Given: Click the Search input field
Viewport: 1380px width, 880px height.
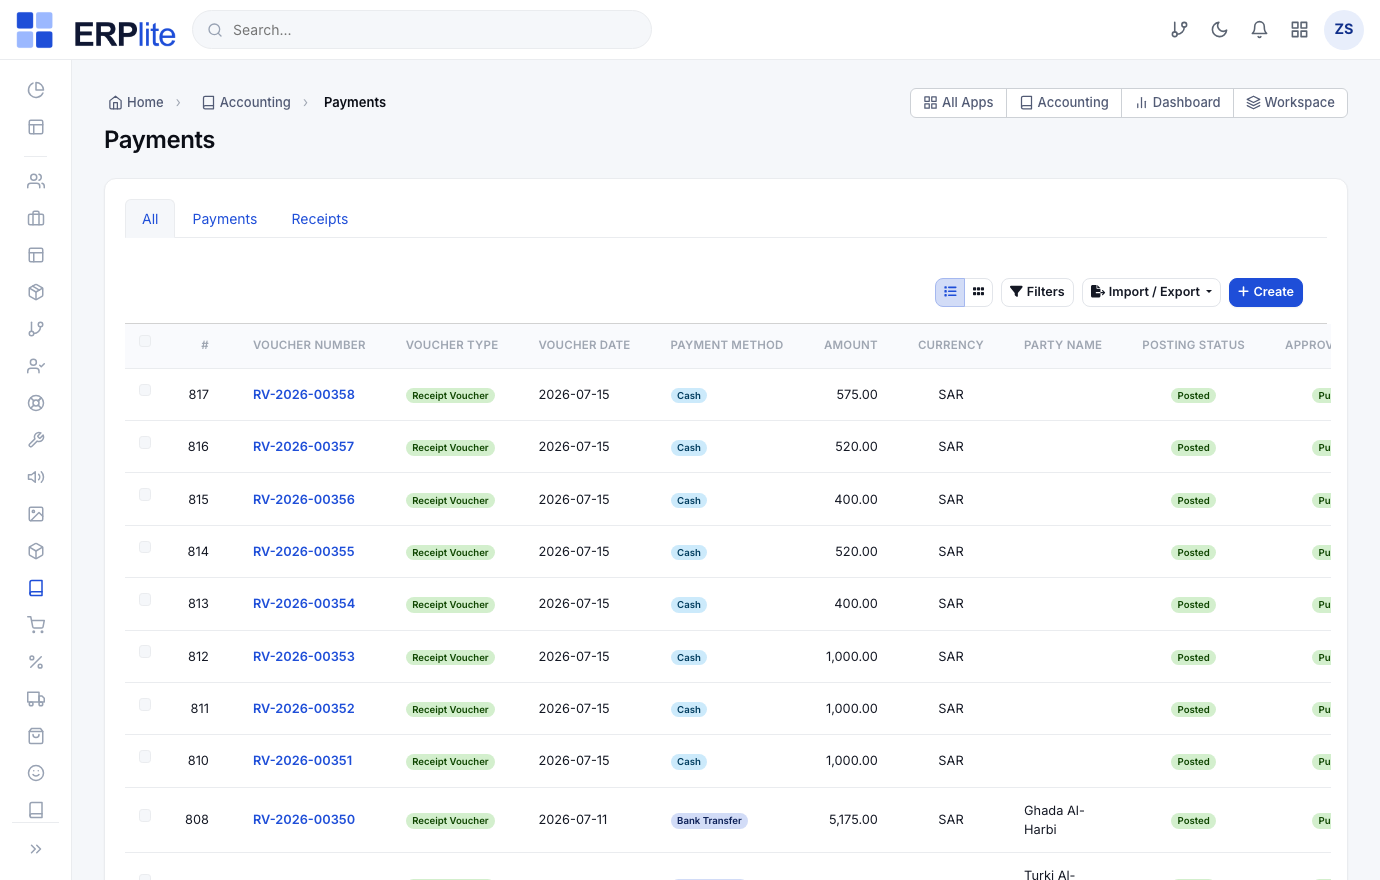Looking at the screenshot, I should 422,30.
